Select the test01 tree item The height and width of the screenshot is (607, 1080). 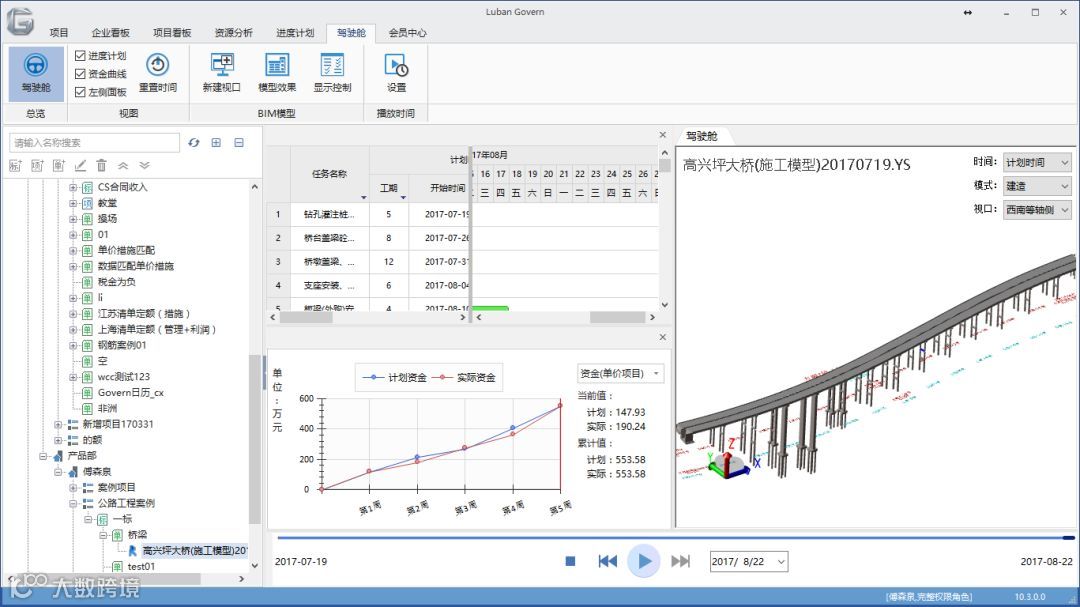click(141, 566)
